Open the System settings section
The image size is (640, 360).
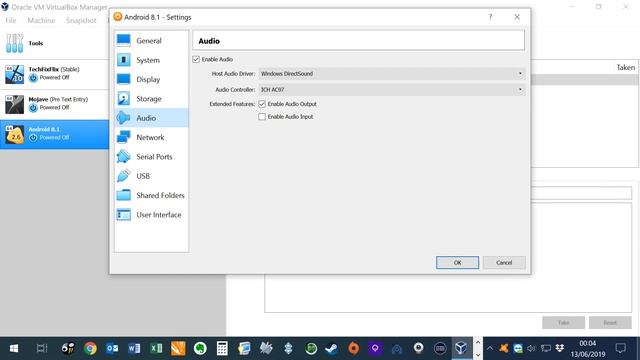click(x=151, y=60)
